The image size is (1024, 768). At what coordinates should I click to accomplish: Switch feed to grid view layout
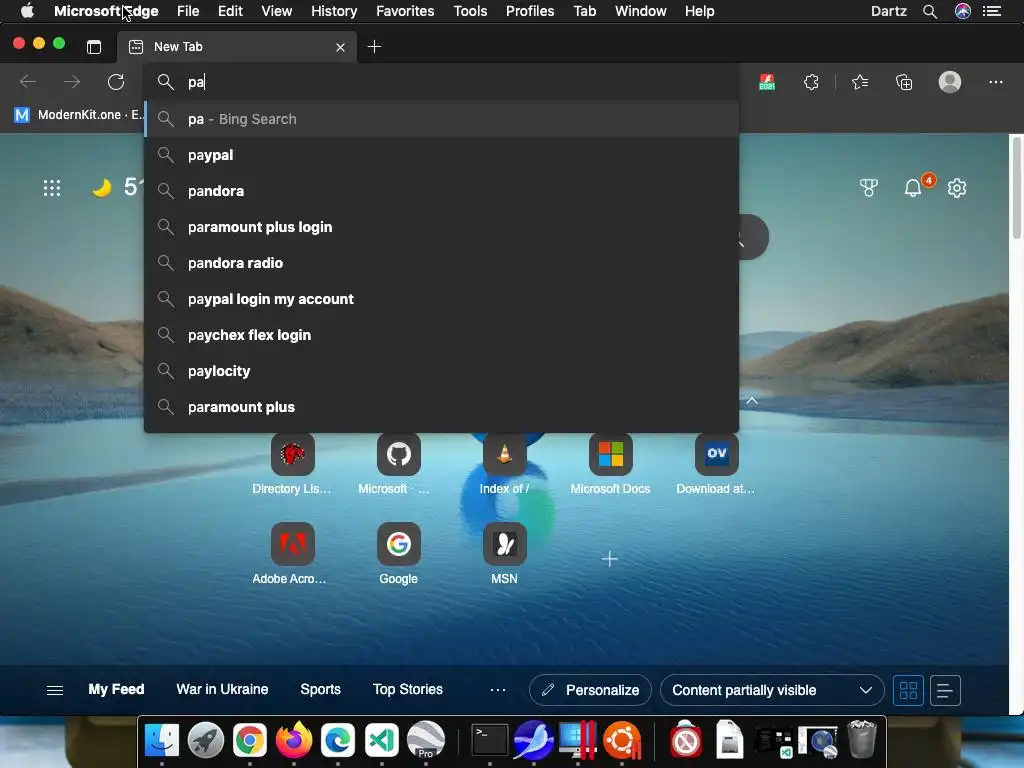pyautogui.click(x=908, y=690)
